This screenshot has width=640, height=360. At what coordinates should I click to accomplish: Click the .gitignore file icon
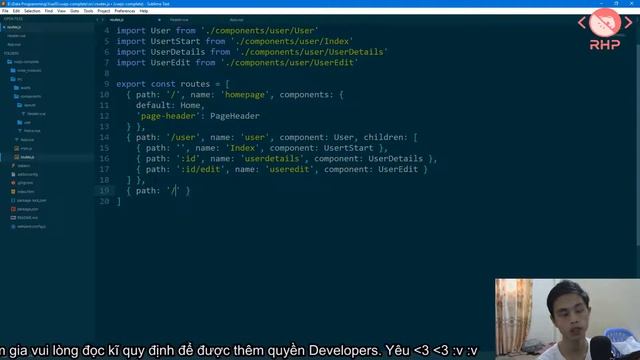coord(13,183)
